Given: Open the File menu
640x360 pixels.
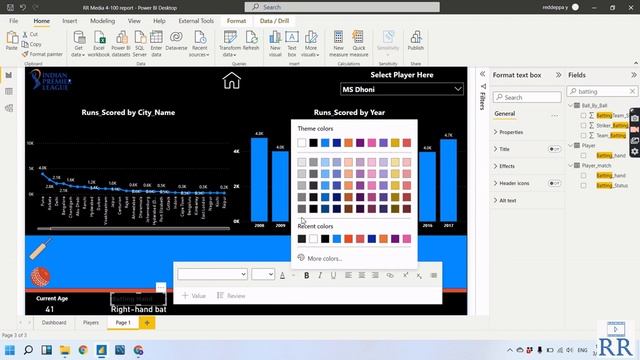Looking at the screenshot, I should point(13,21).
